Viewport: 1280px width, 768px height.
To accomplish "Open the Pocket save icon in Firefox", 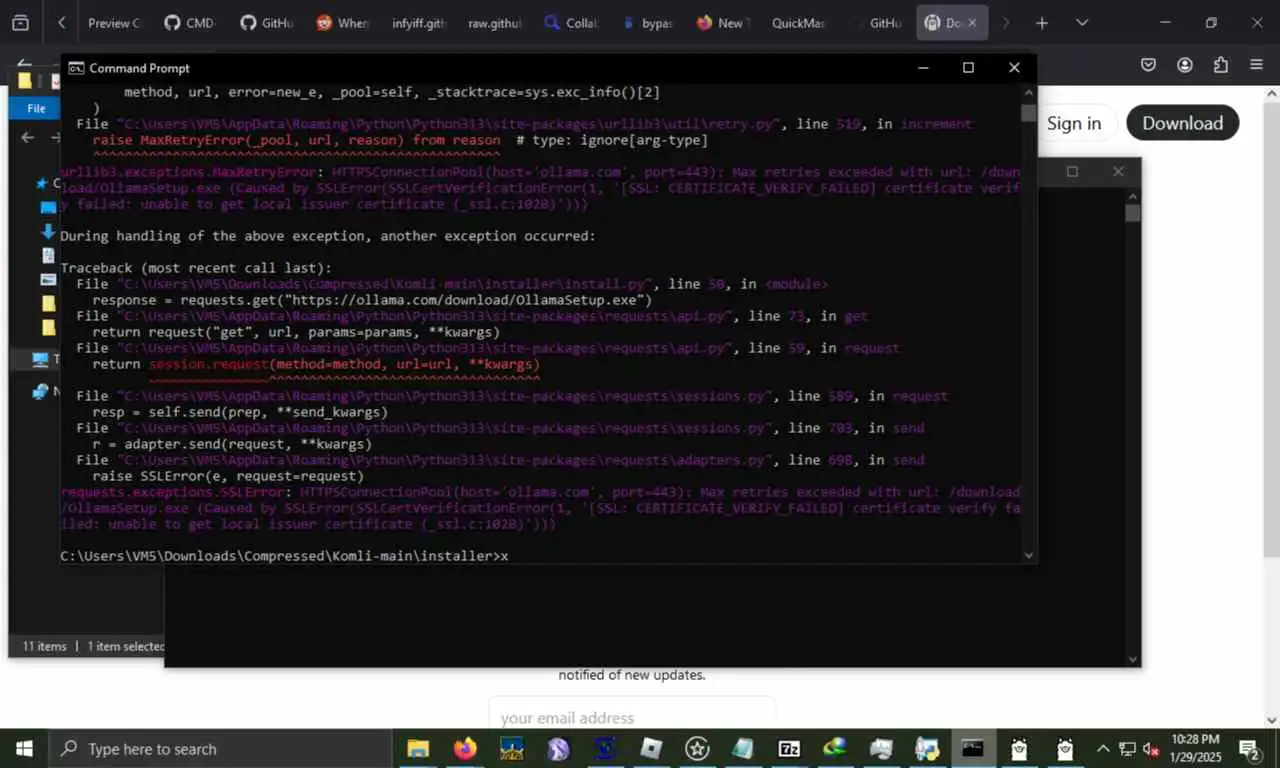I will click(1149, 65).
